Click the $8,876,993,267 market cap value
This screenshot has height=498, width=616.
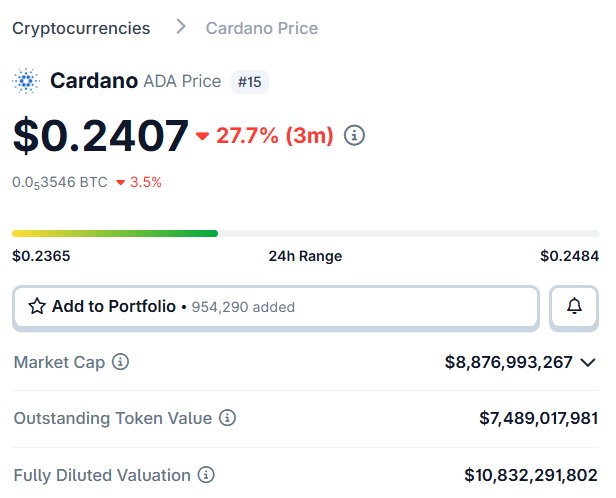(x=509, y=362)
